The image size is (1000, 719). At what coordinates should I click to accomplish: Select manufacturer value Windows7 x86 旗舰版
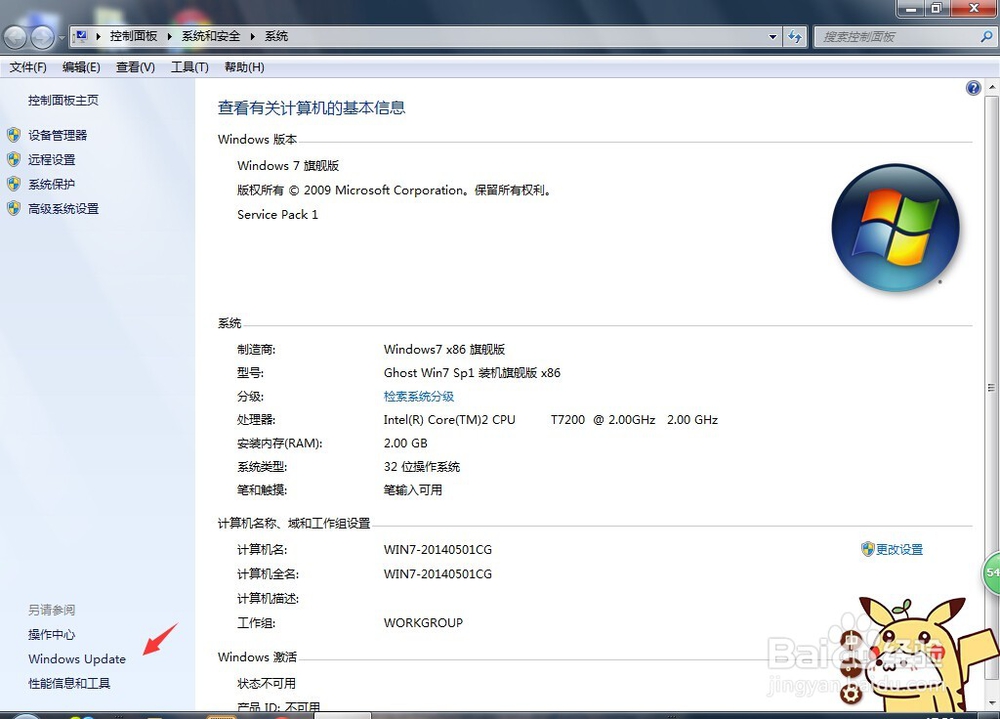(445, 349)
